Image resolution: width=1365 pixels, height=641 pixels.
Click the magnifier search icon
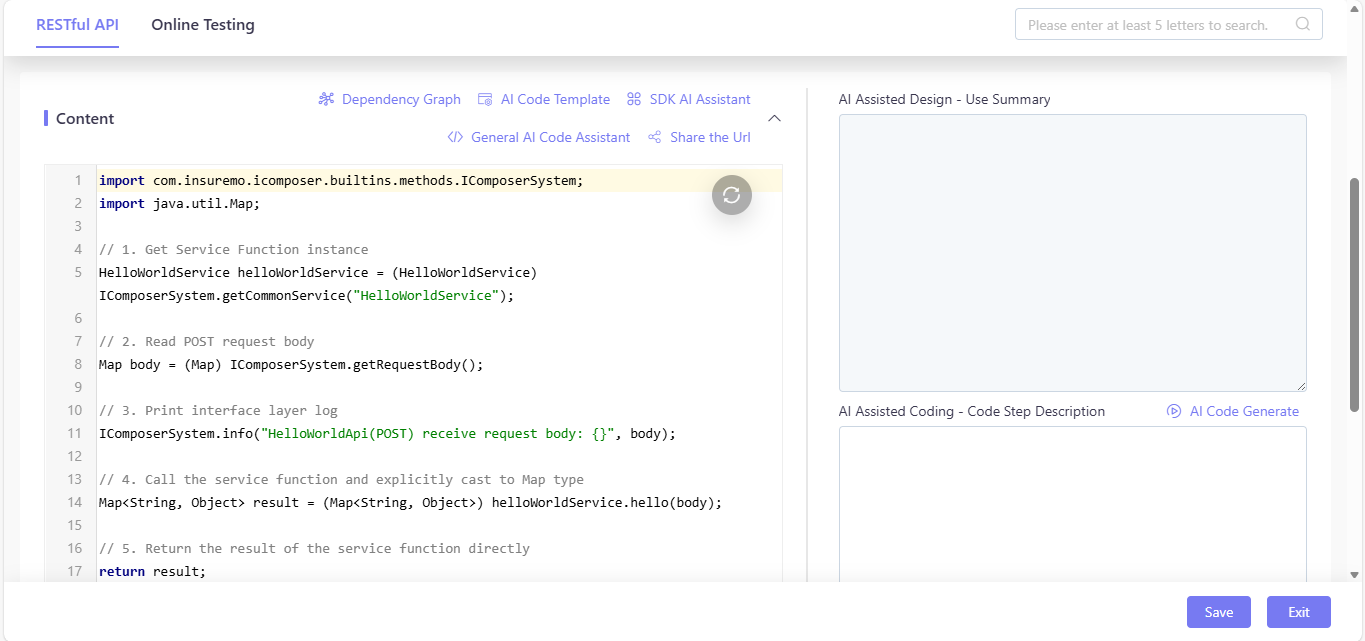[1303, 24]
